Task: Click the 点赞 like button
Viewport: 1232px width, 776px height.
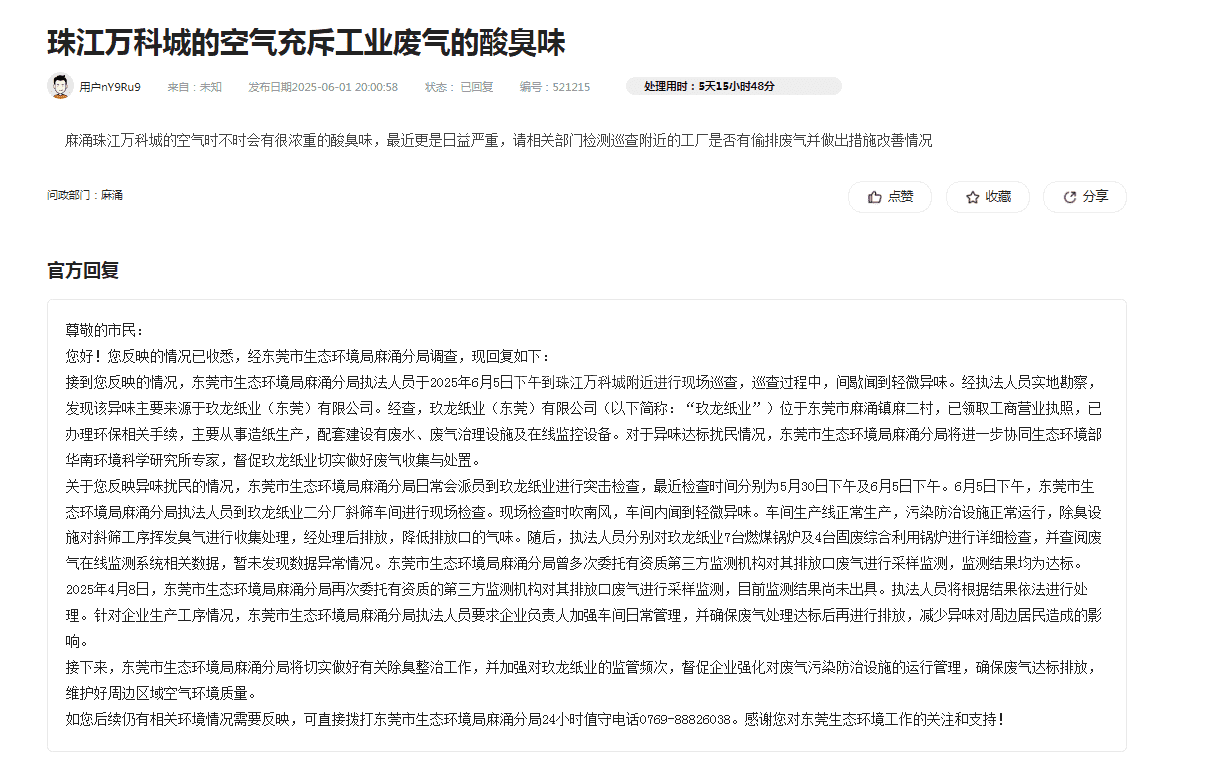Action: click(890, 197)
